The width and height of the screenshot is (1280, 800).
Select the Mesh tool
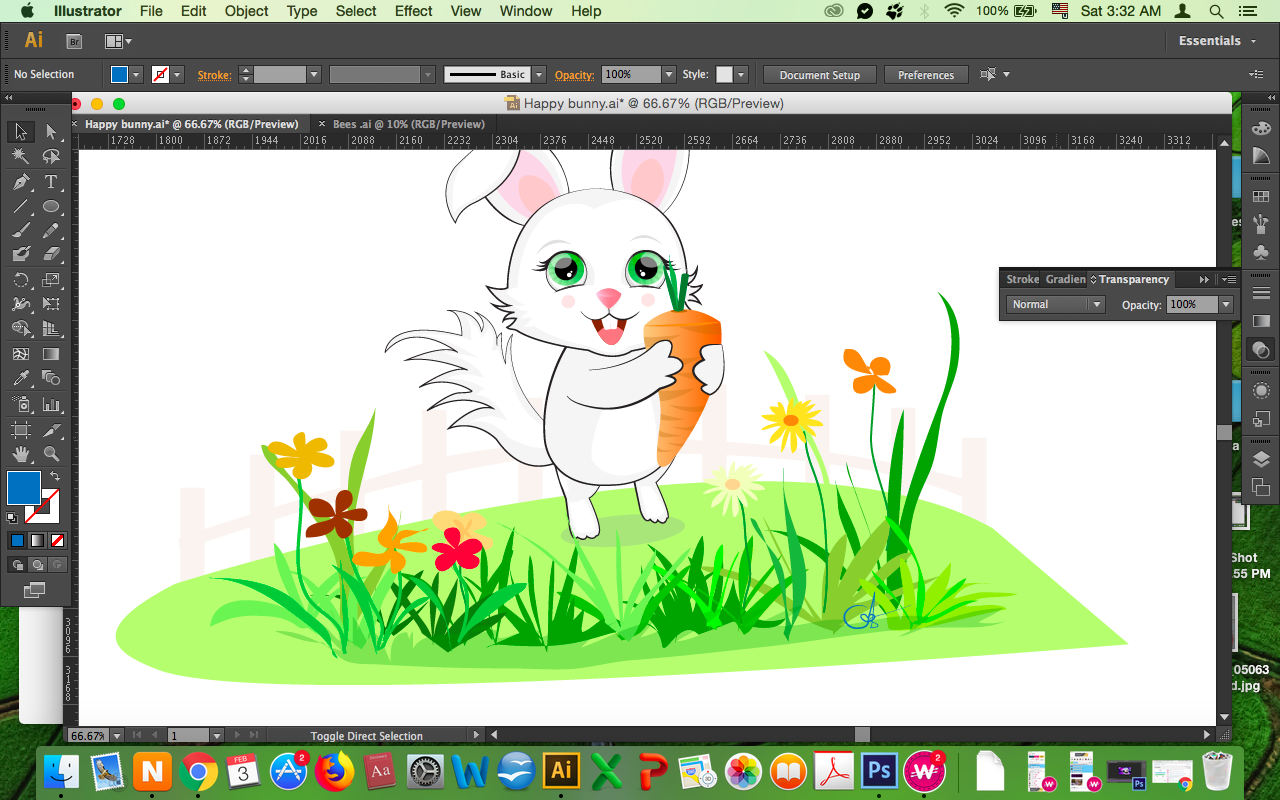pyautogui.click(x=21, y=354)
